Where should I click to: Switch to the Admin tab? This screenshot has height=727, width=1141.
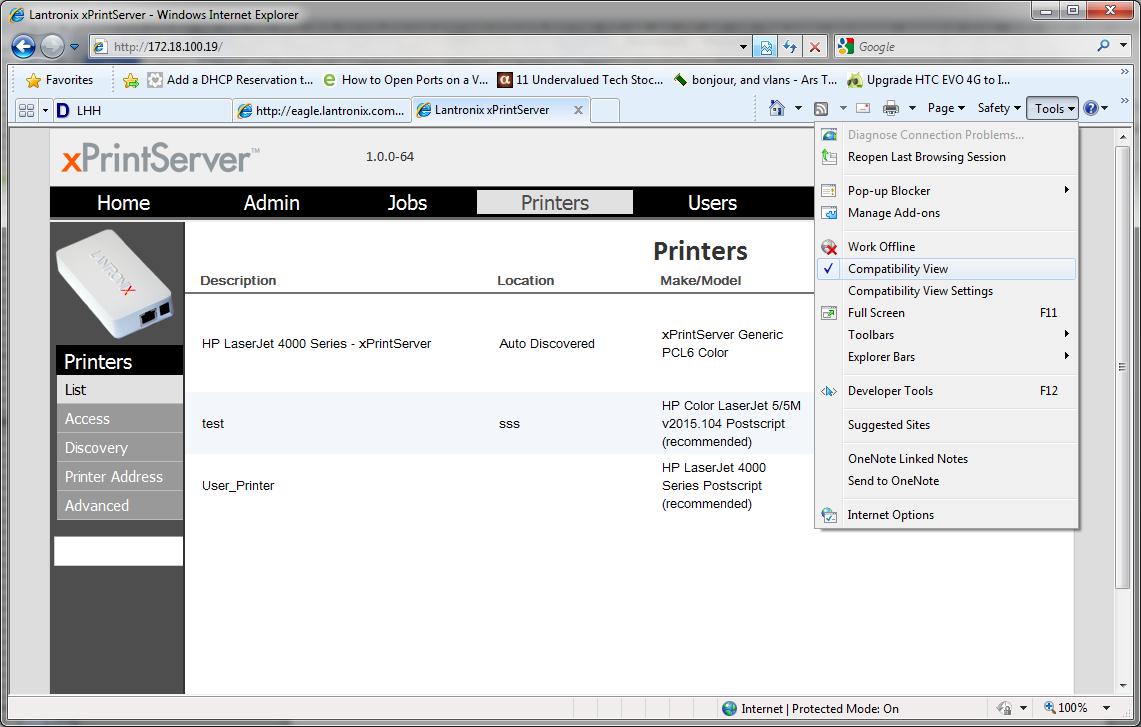tap(271, 203)
